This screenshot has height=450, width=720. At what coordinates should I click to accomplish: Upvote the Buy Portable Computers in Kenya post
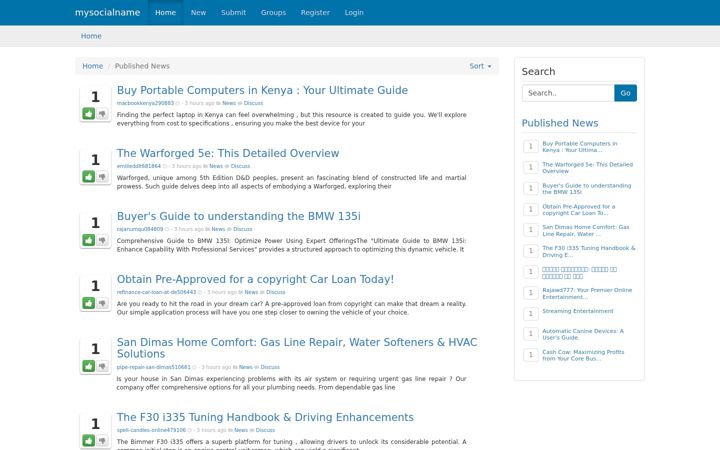(x=89, y=113)
